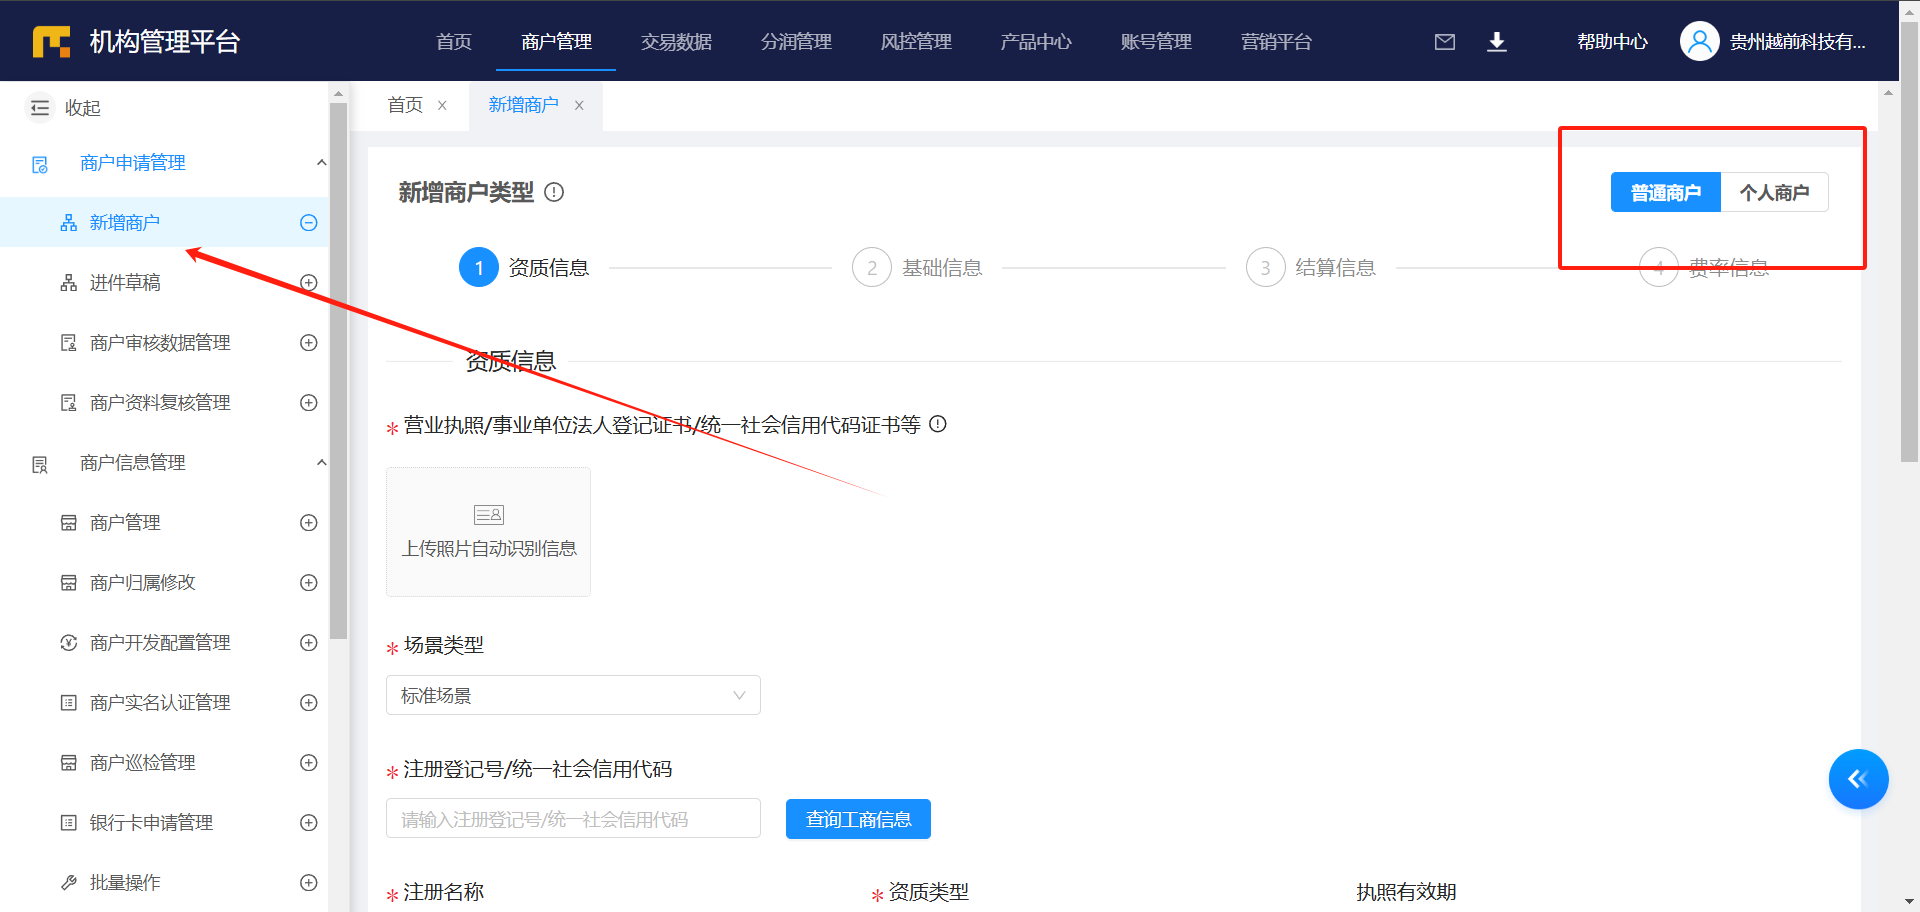Click the mail envelope icon in header
1920x912 pixels.
[1444, 42]
